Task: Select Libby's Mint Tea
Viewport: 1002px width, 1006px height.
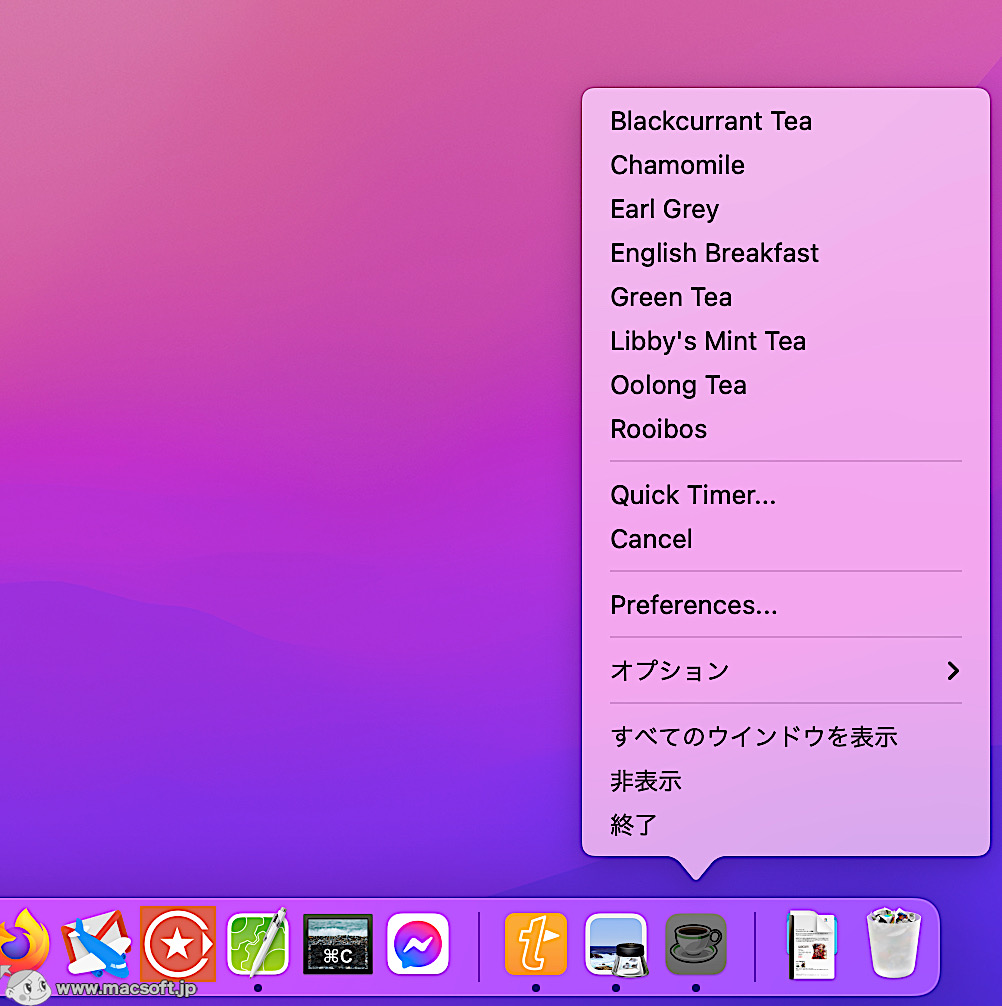Action: [x=786, y=341]
